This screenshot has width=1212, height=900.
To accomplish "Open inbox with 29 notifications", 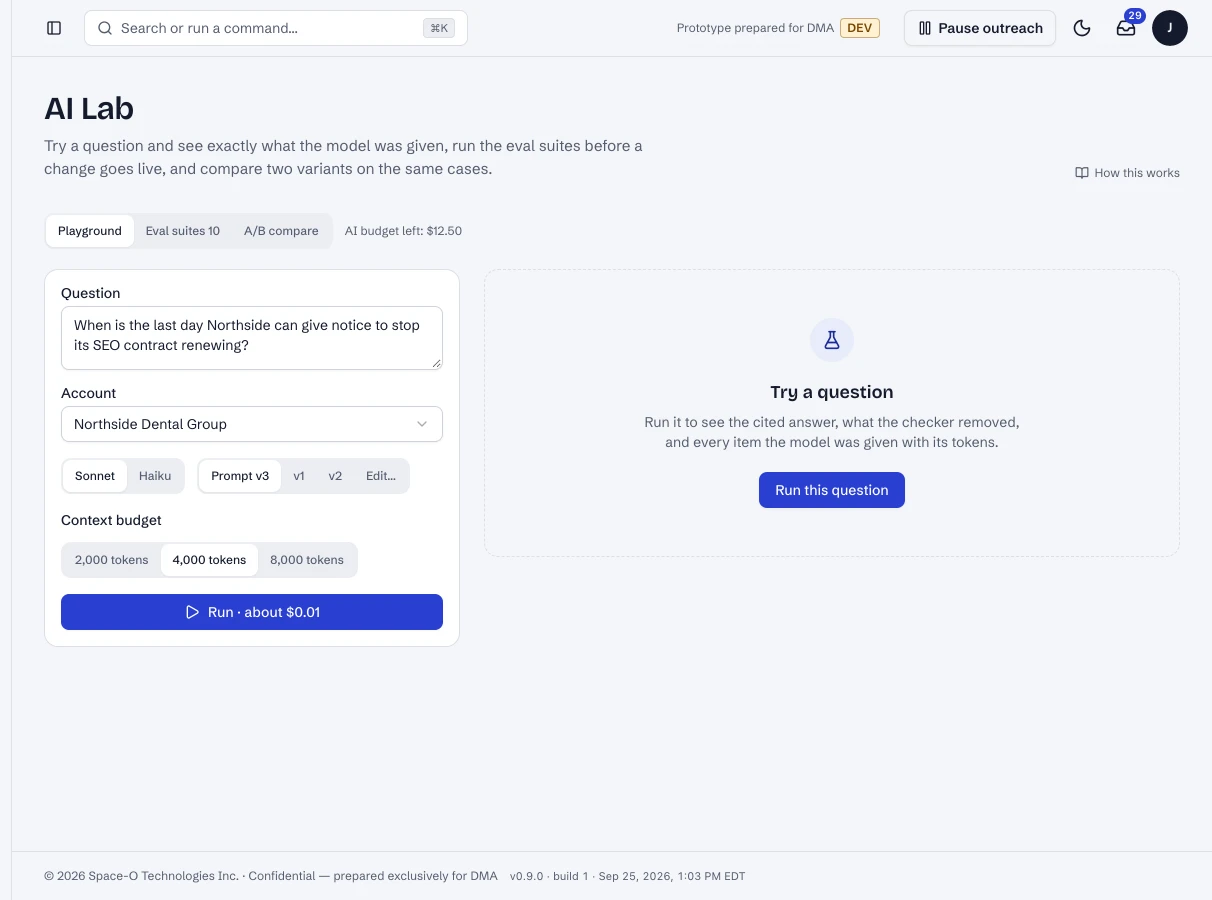I will (x=1126, y=28).
